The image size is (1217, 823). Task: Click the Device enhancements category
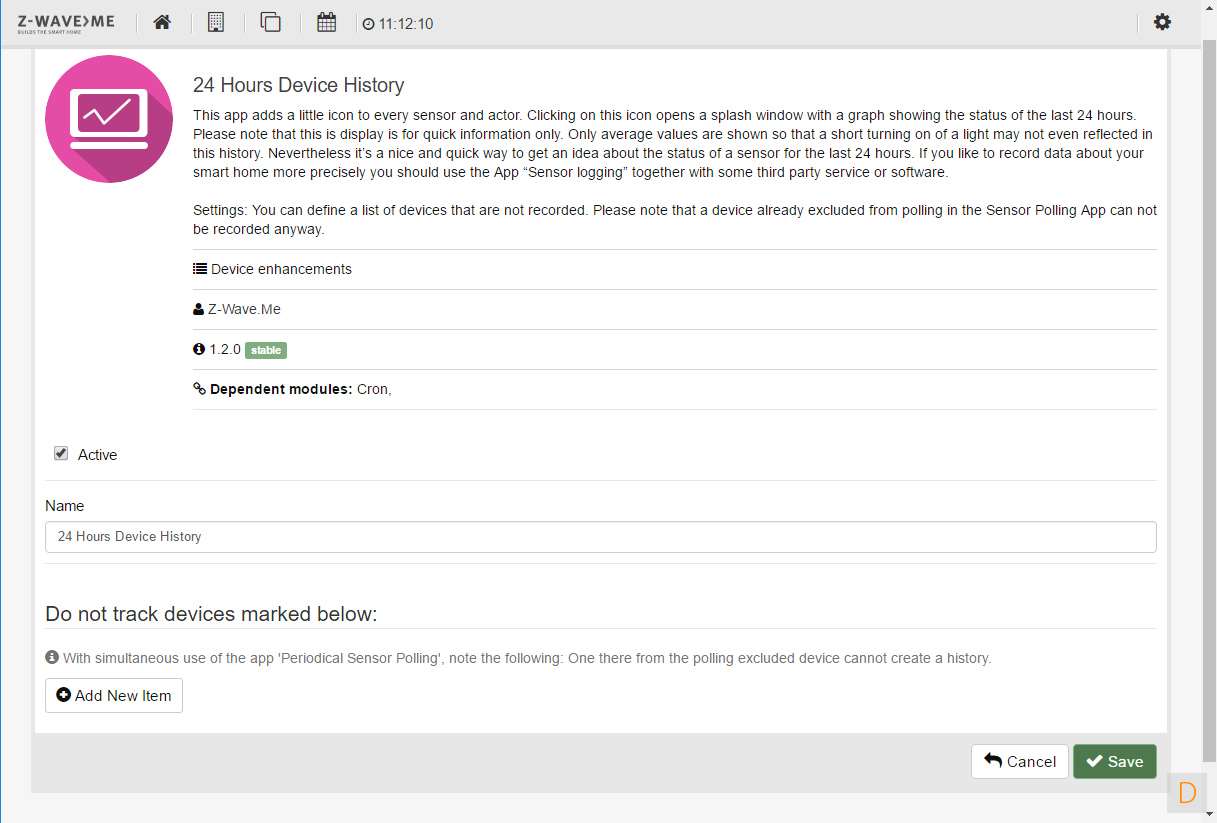click(x=280, y=269)
